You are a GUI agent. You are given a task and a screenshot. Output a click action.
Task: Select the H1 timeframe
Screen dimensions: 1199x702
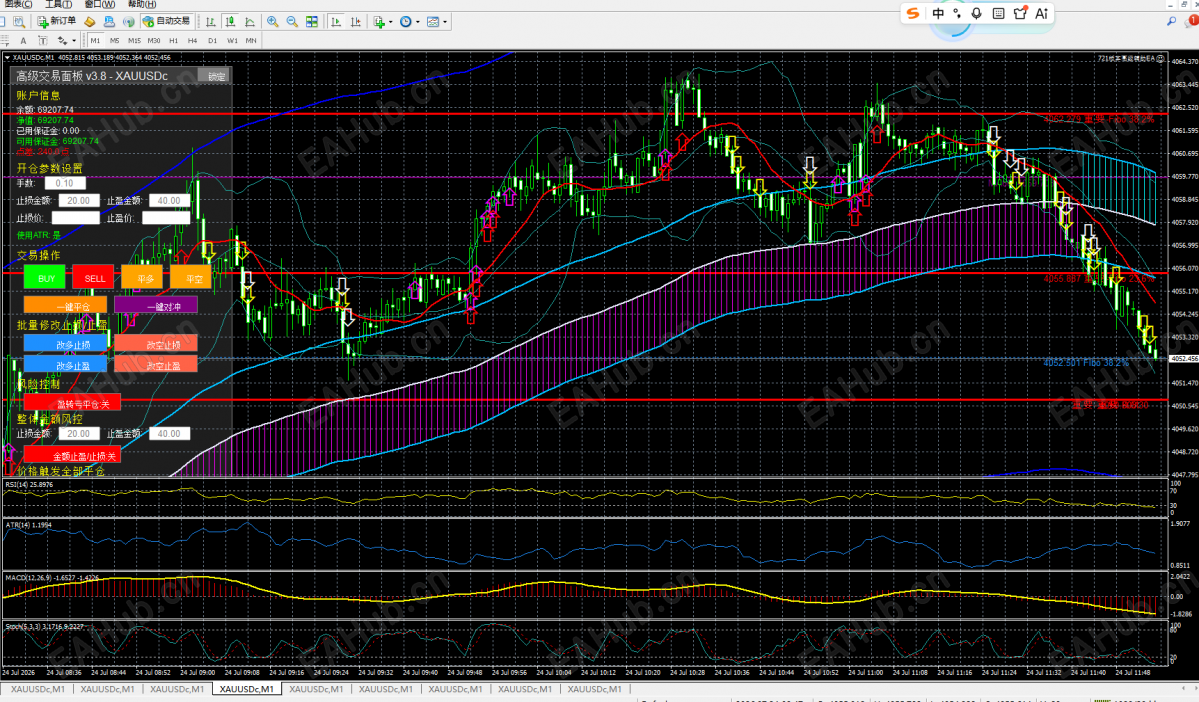[x=174, y=41]
